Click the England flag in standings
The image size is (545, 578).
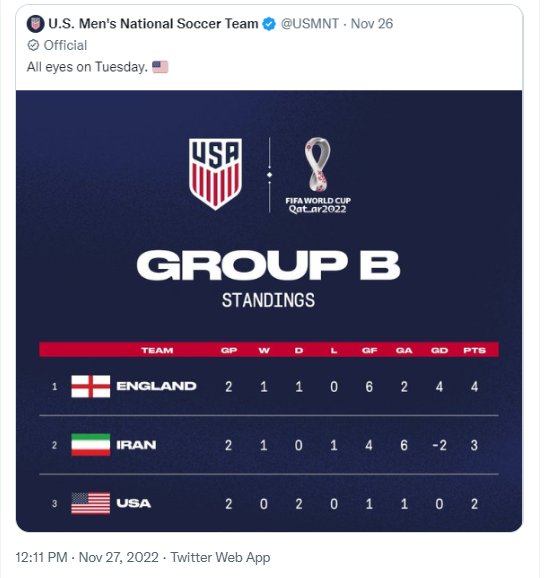pos(91,386)
